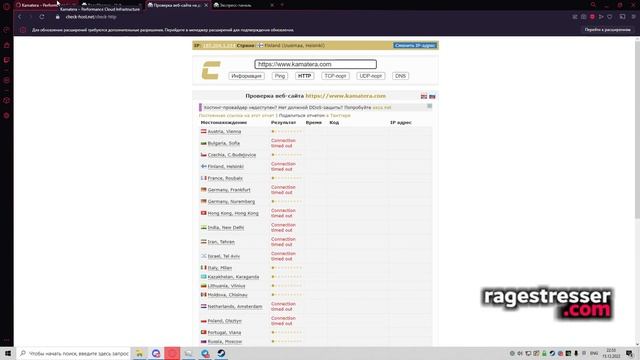640x360 pixels.
Task: Click the Israel, Tel Aviv location link
Action: 224,256
